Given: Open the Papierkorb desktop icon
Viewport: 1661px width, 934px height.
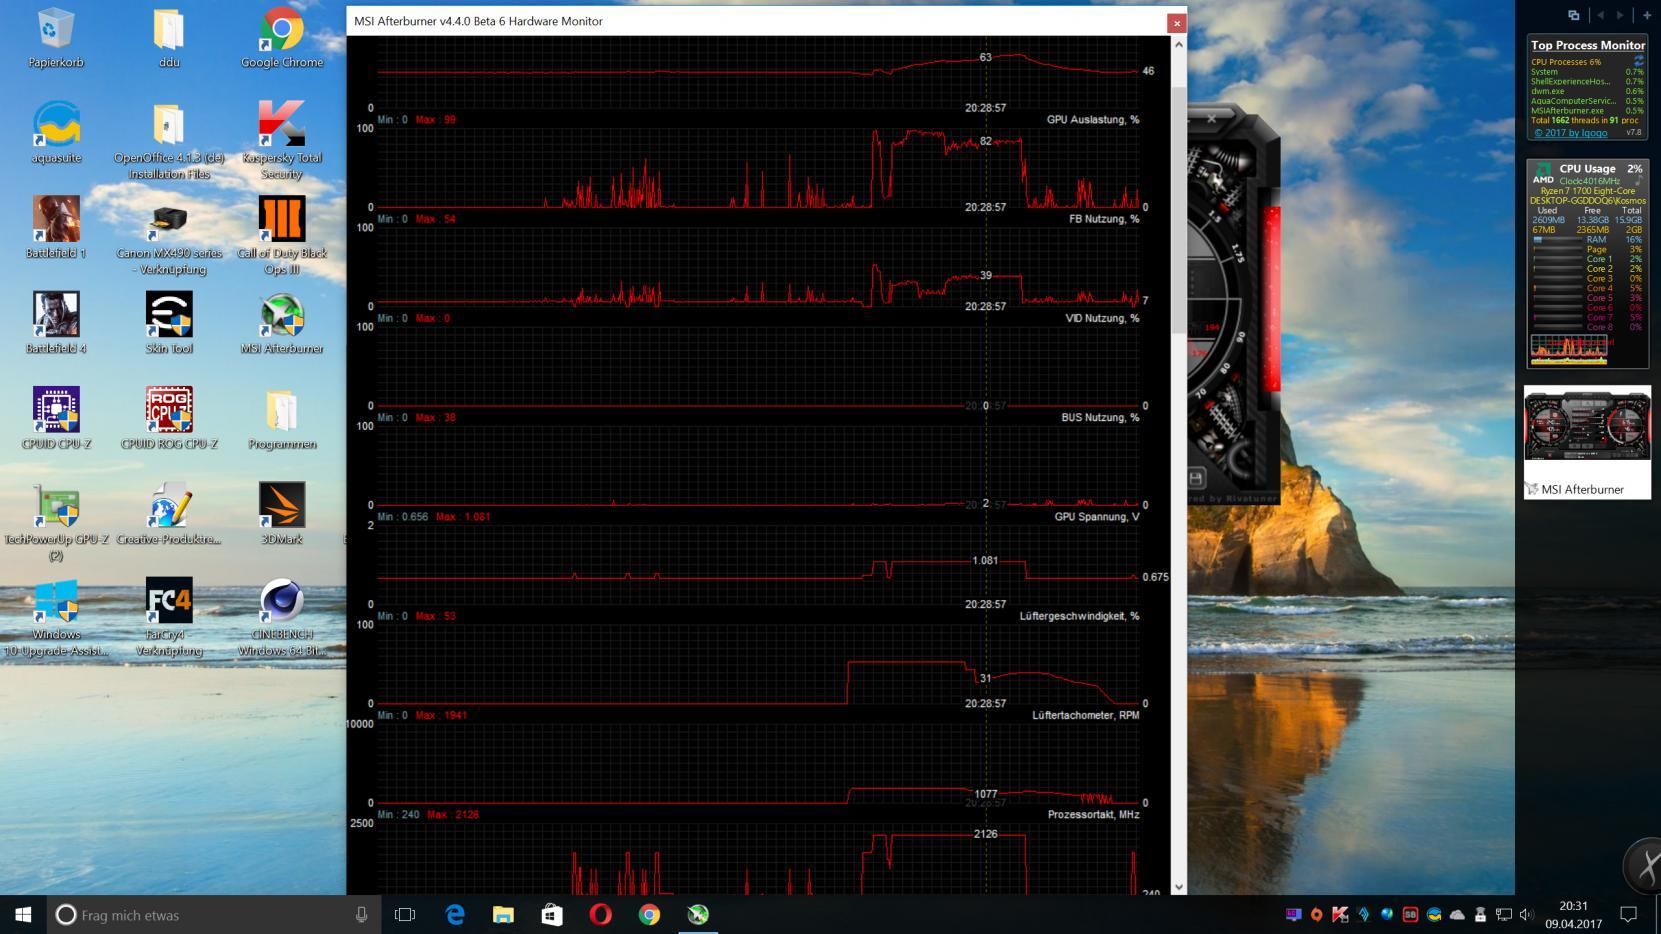Looking at the screenshot, I should 56,38.
